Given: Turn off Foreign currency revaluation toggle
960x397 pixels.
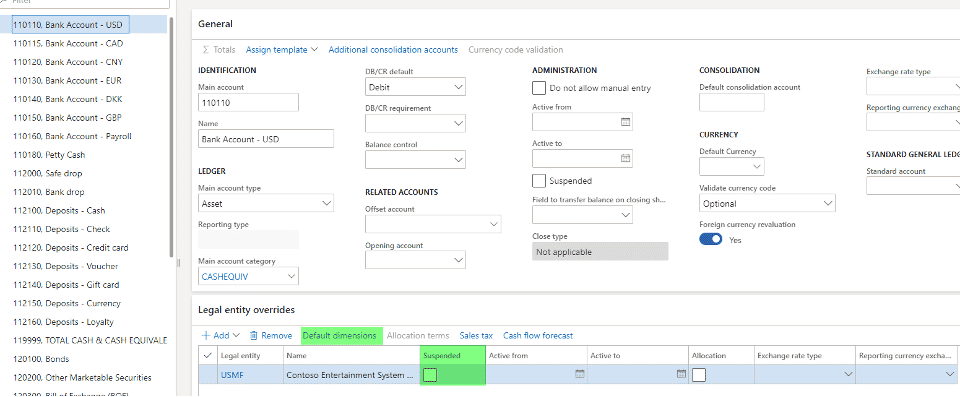Looking at the screenshot, I should coord(711,240).
